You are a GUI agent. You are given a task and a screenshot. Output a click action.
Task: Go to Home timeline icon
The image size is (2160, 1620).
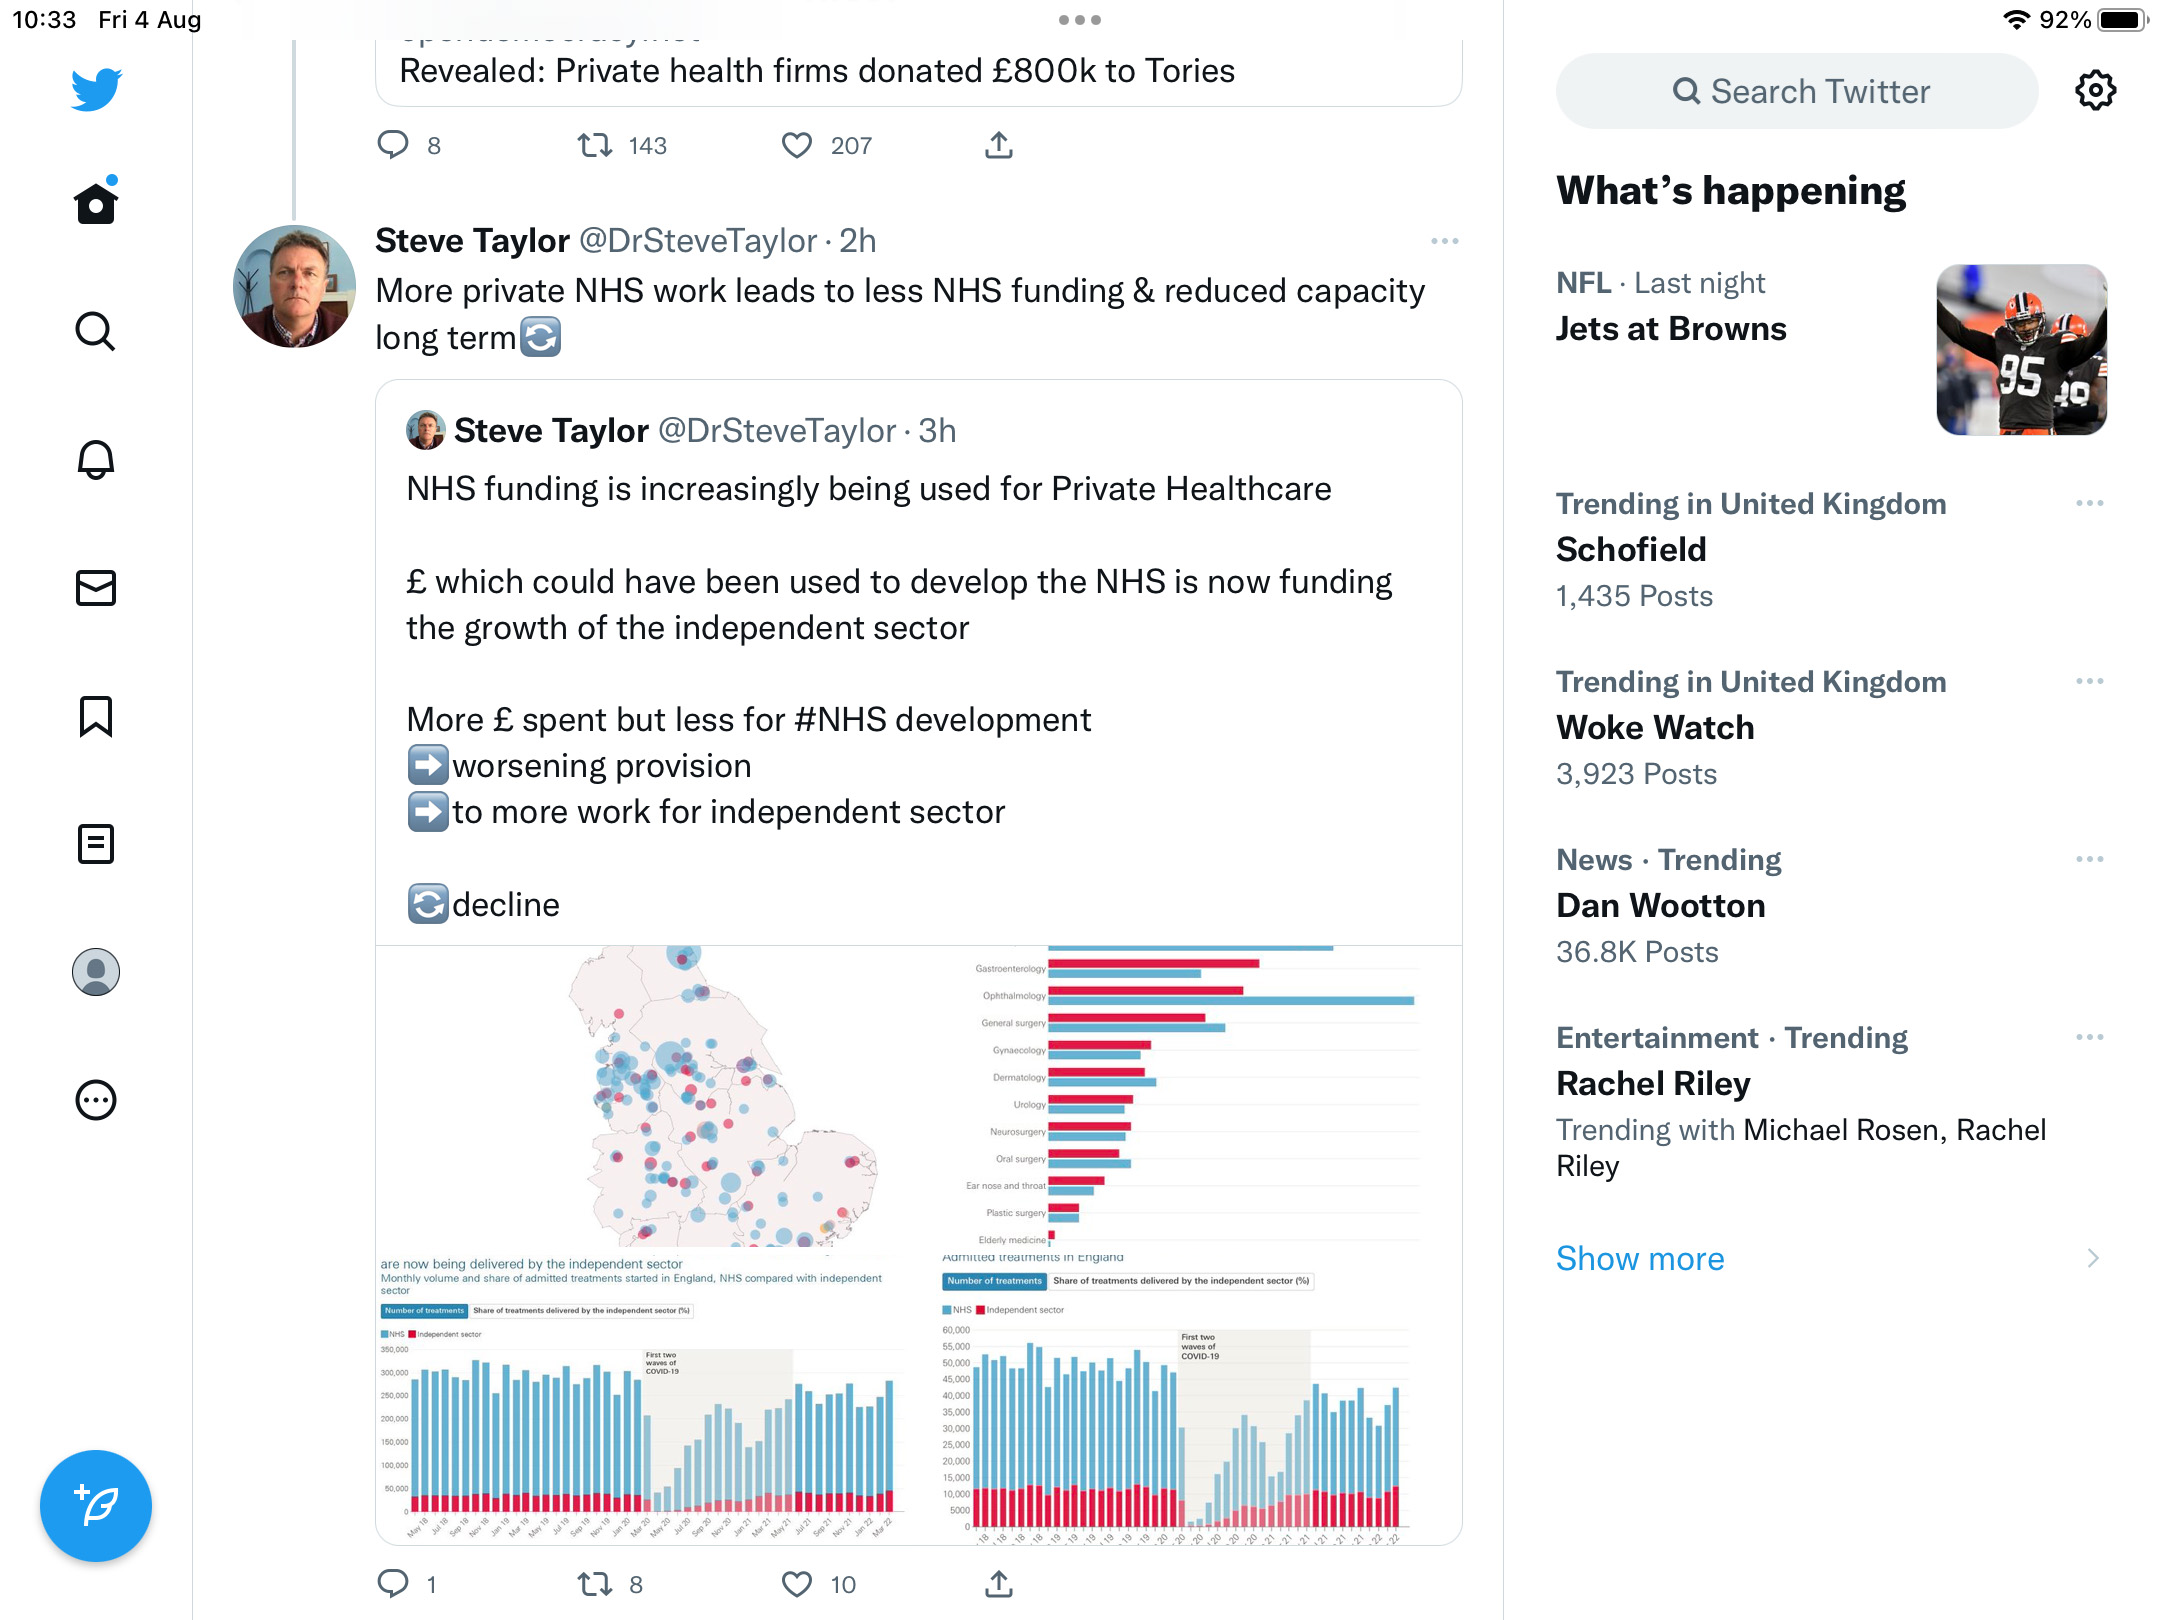tap(96, 201)
